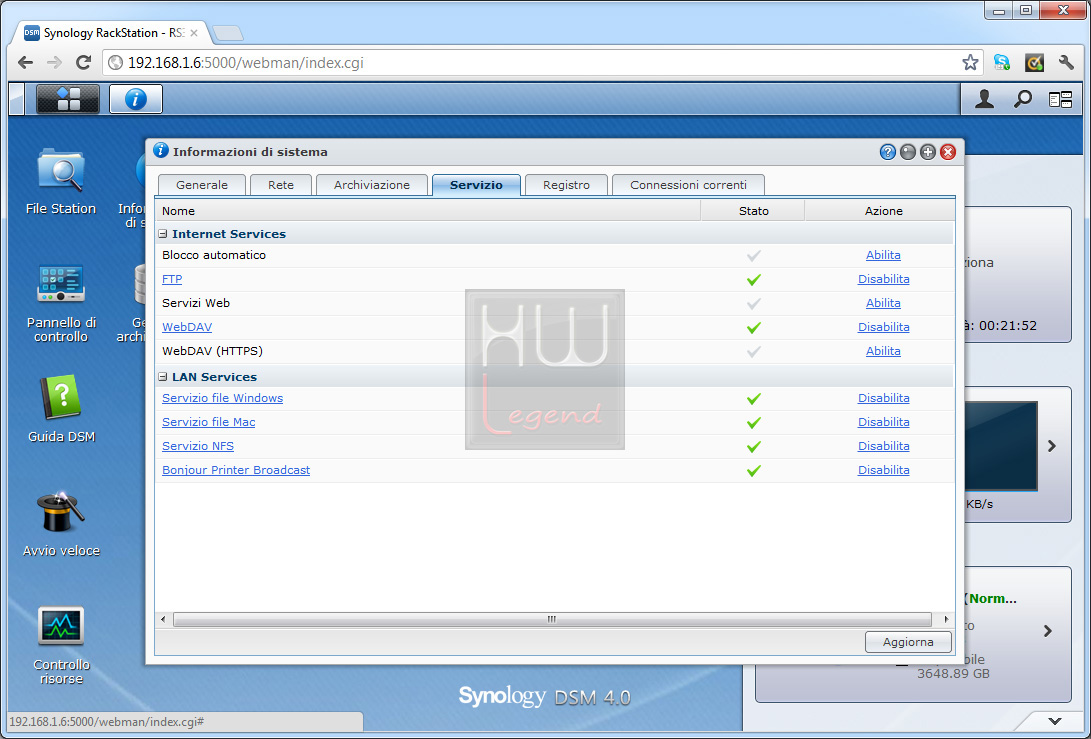This screenshot has height=739, width=1091.
Task: Open a new browser tab
Action: 227,33
